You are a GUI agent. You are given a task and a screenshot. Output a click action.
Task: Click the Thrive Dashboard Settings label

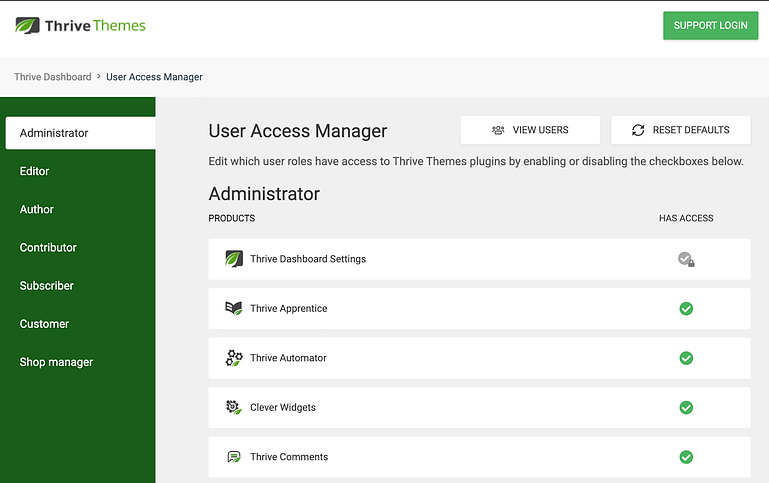coord(308,259)
